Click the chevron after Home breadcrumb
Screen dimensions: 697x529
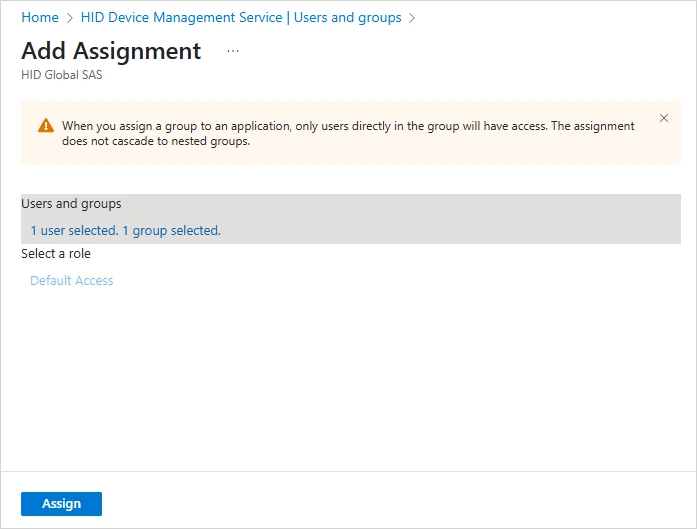tap(69, 18)
